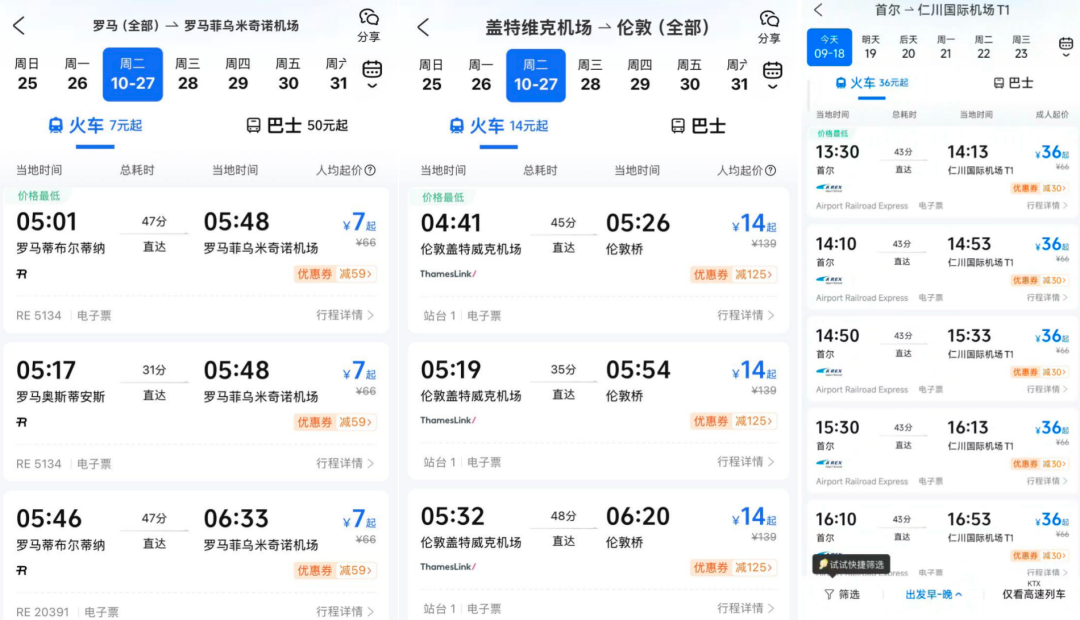The image size is (1080, 620).
Task: Tap the 试试快捷筛选 tooltip
Action: click(851, 564)
